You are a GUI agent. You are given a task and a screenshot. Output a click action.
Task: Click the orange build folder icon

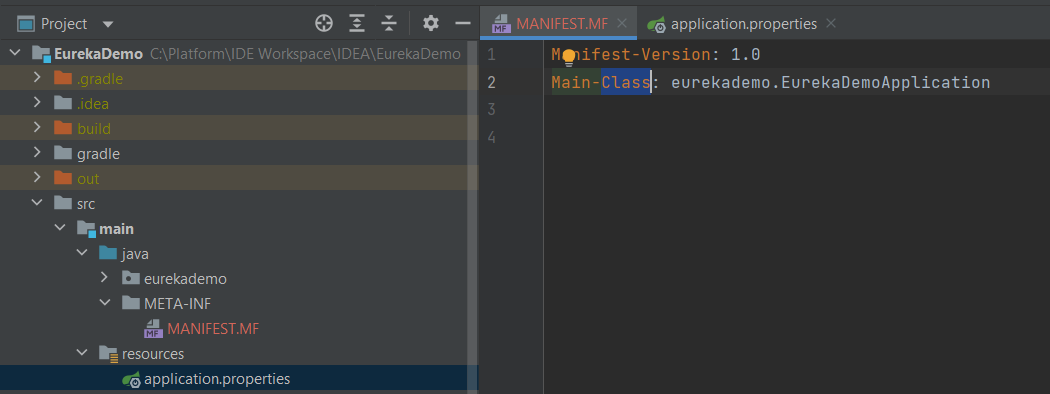tap(63, 128)
